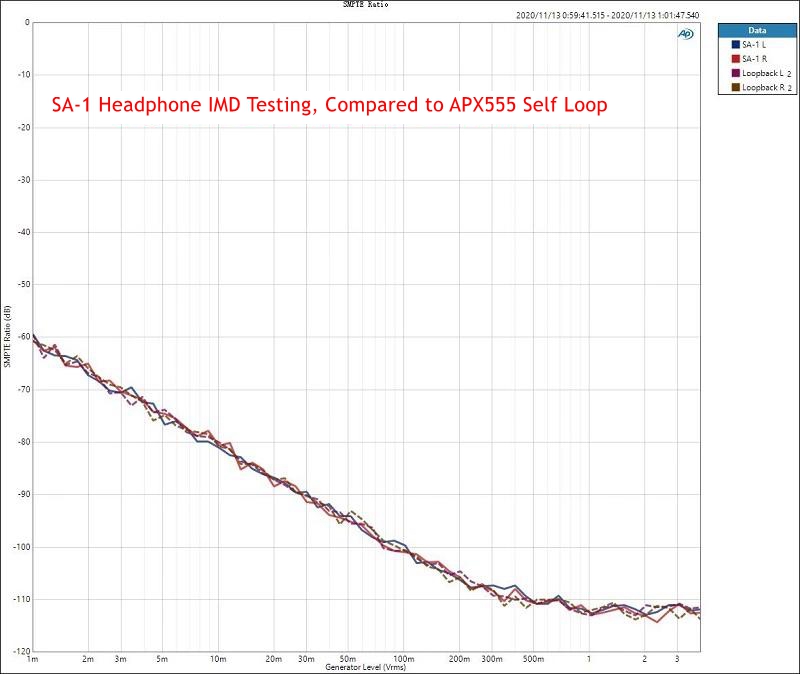Click the 1m tick on X axis
800x674 pixels.
click(33, 659)
